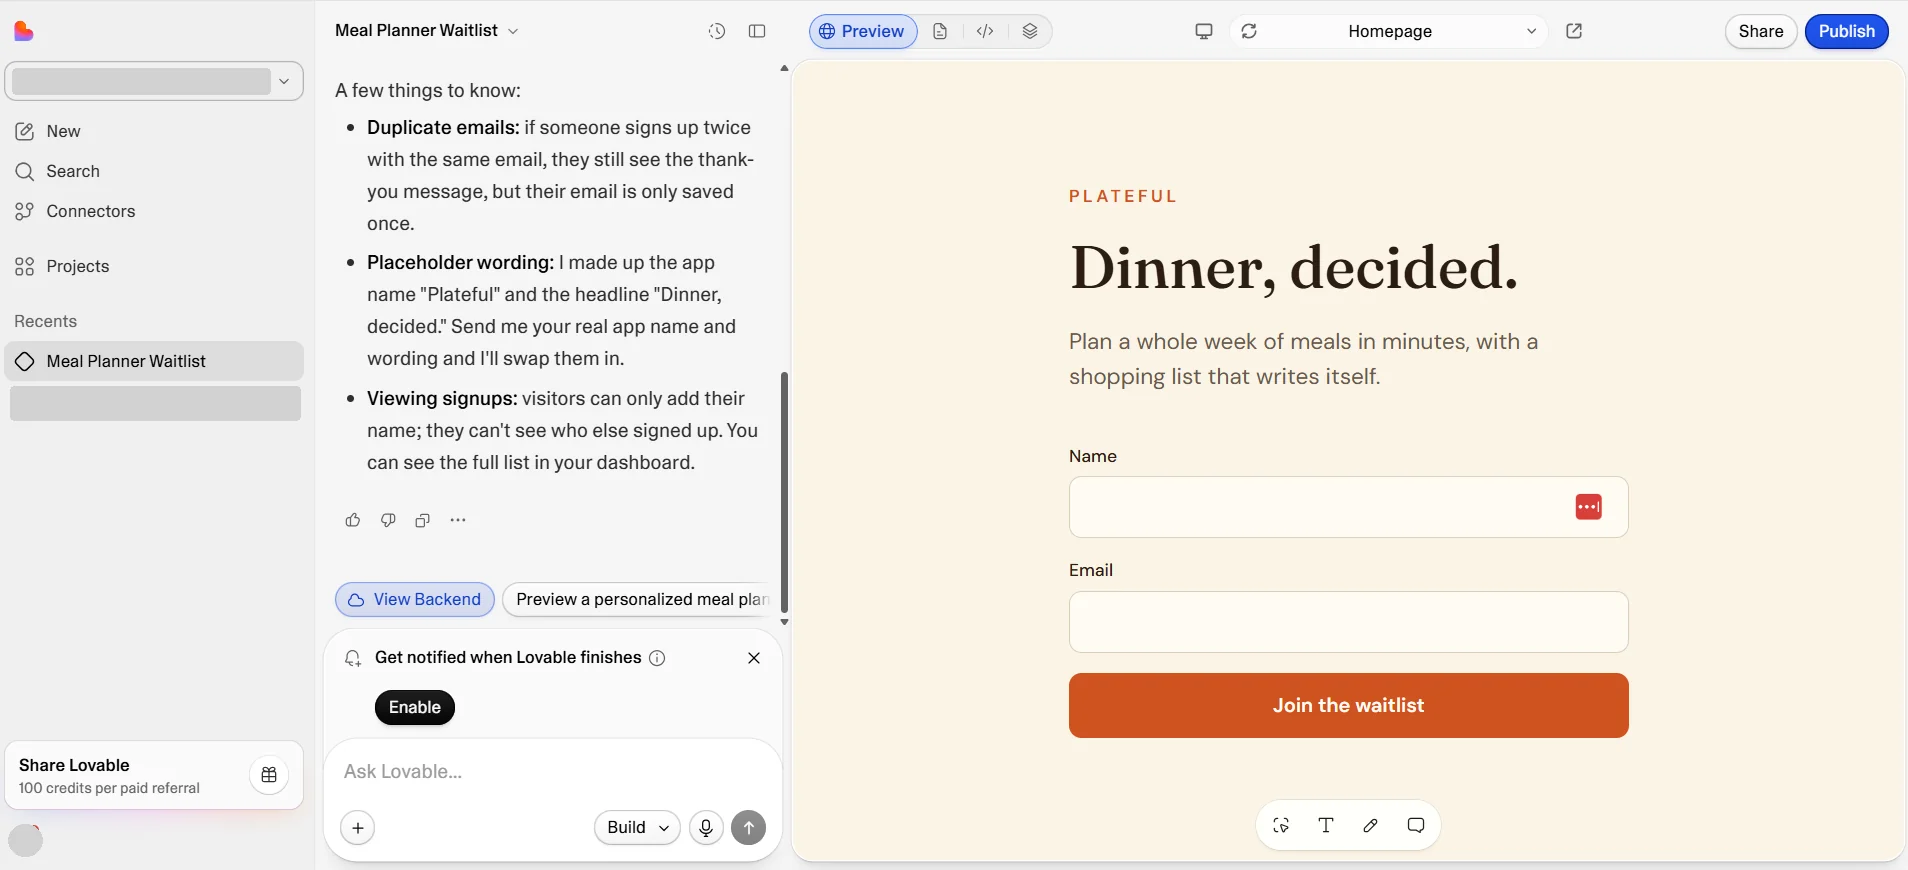Dismiss the Get notified banner
The width and height of the screenshot is (1908, 870).
(x=754, y=658)
